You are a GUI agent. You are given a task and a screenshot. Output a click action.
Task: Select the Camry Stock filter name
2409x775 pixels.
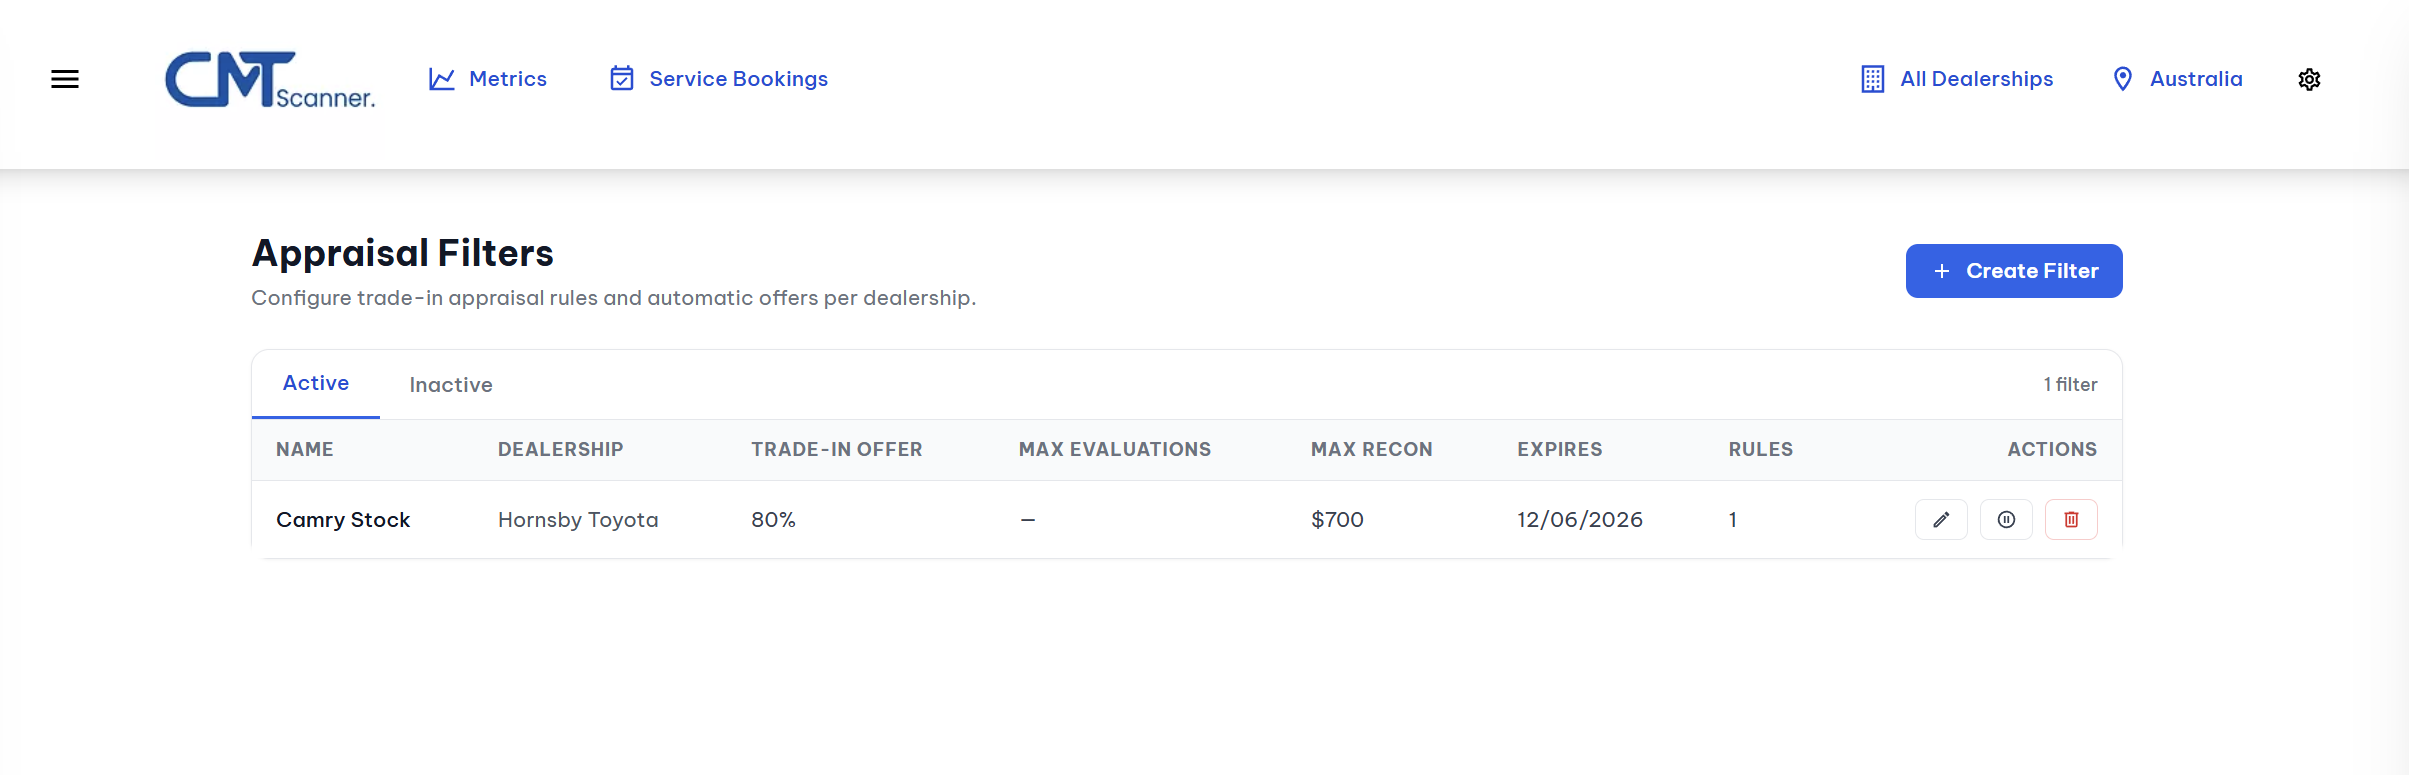point(343,520)
